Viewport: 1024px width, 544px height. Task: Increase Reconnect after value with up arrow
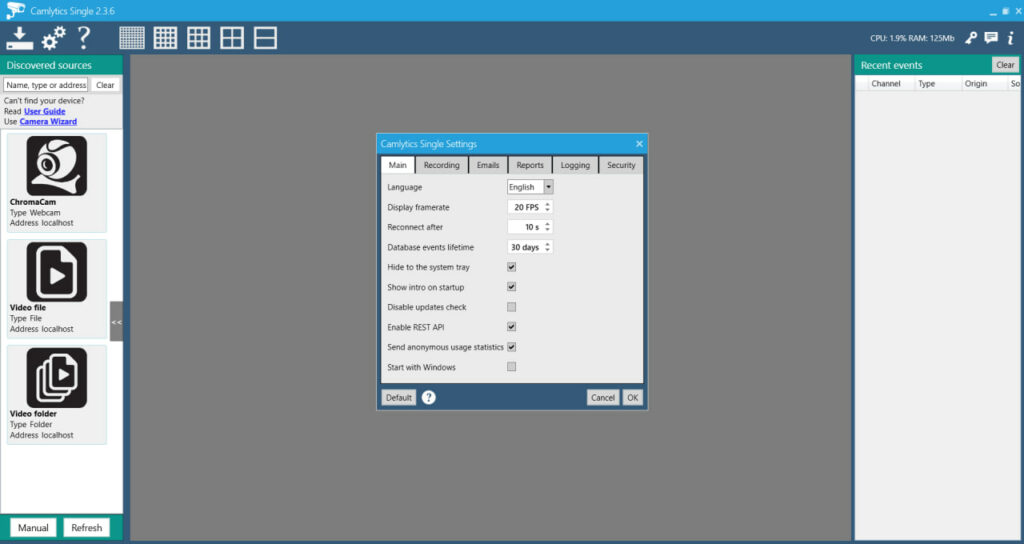pyautogui.click(x=547, y=224)
